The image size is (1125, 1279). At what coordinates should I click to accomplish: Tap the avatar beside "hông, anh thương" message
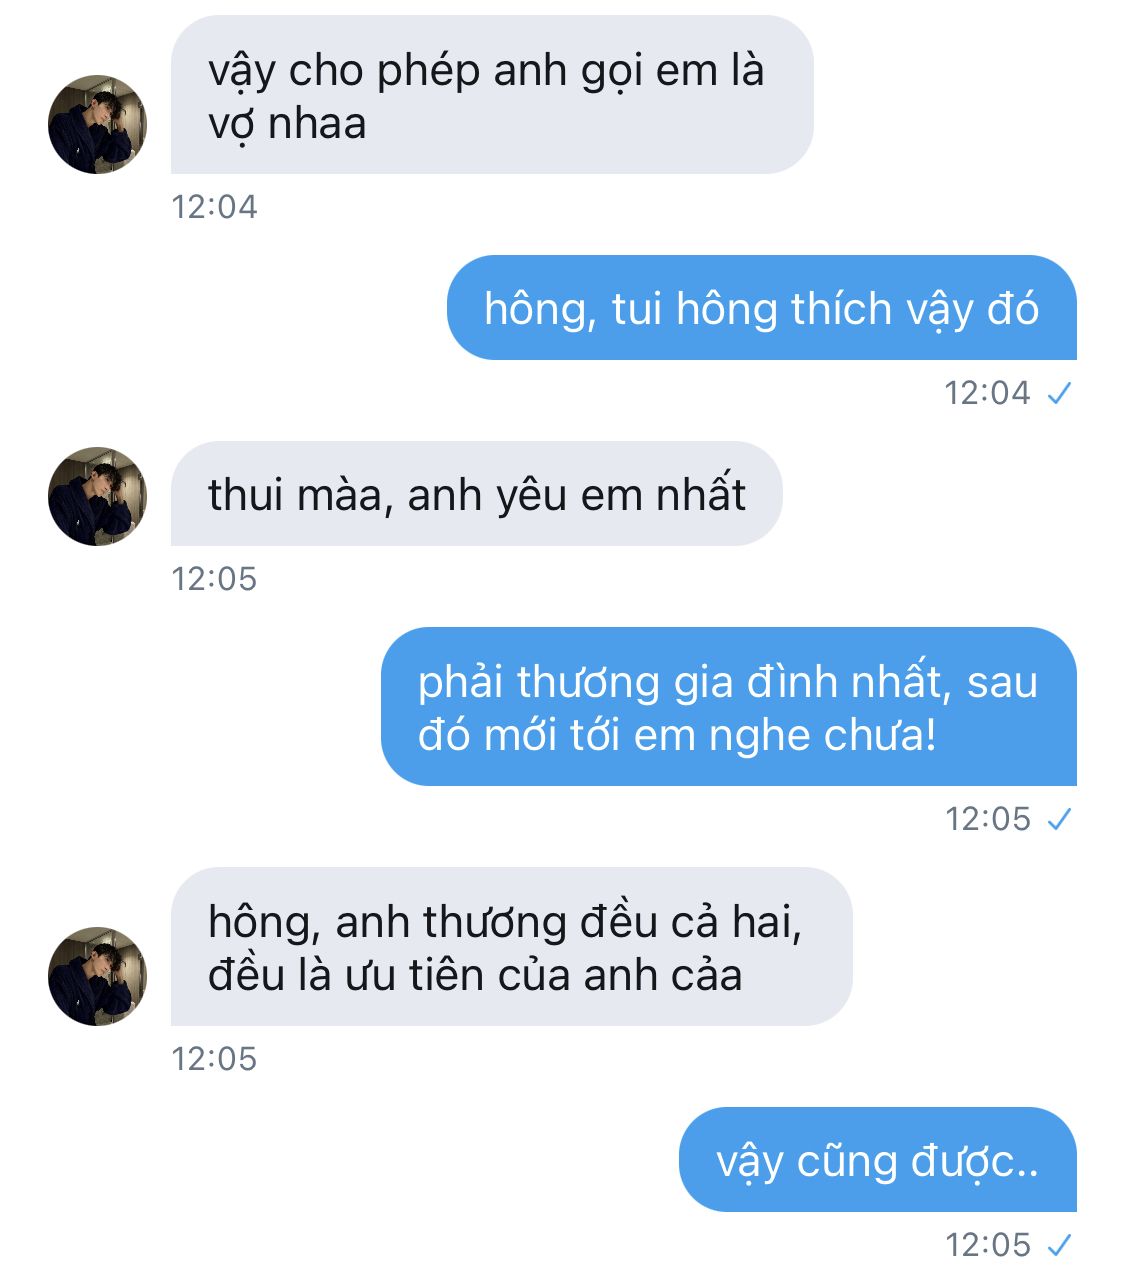click(97, 976)
